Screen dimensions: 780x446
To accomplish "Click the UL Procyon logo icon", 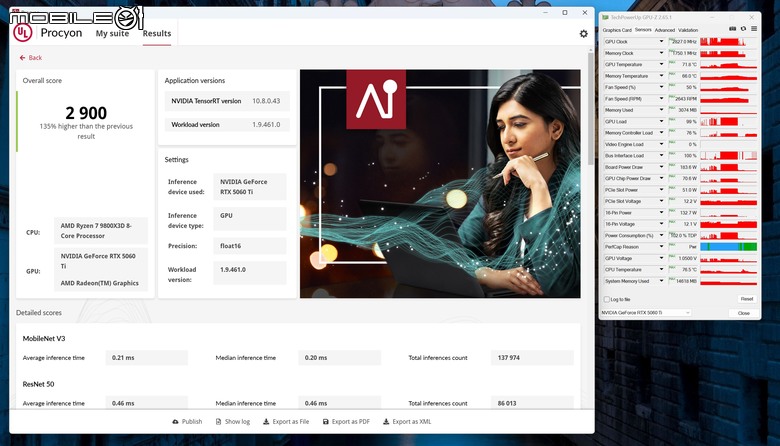I will [22, 33].
